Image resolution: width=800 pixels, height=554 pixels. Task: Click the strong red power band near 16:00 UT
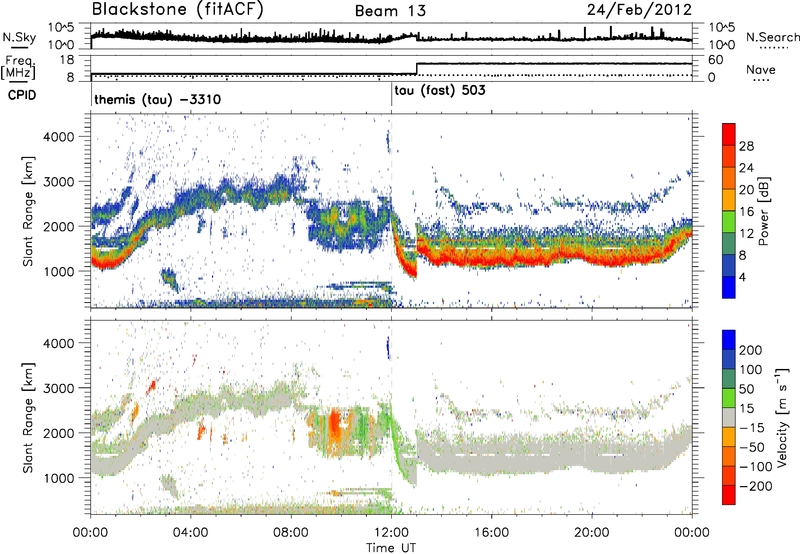491,259
